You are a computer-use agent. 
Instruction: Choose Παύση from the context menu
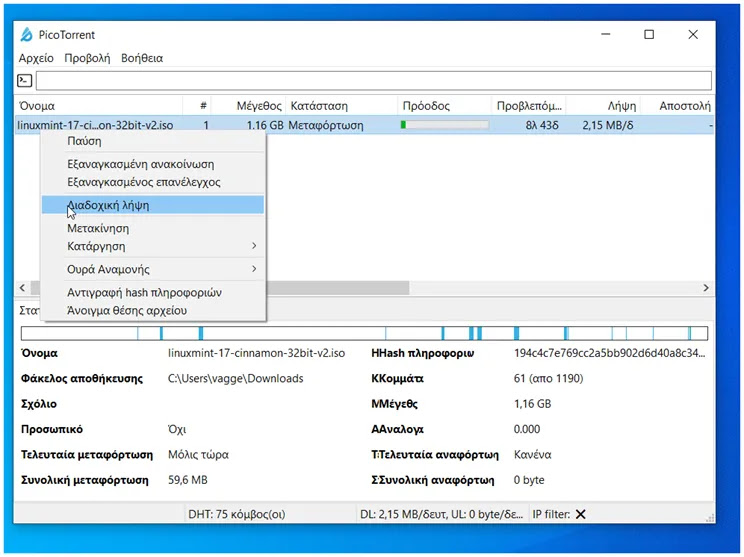coord(153,141)
